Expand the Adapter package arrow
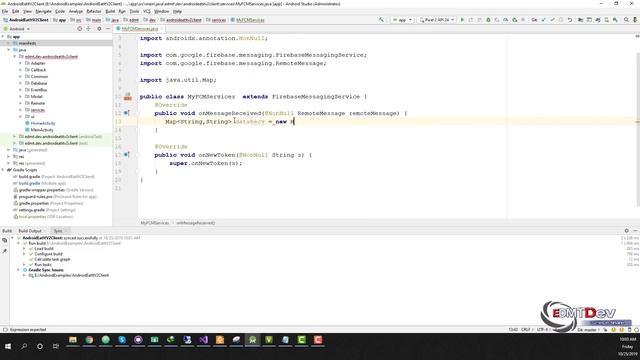The height and width of the screenshot is (360, 640). point(20,63)
